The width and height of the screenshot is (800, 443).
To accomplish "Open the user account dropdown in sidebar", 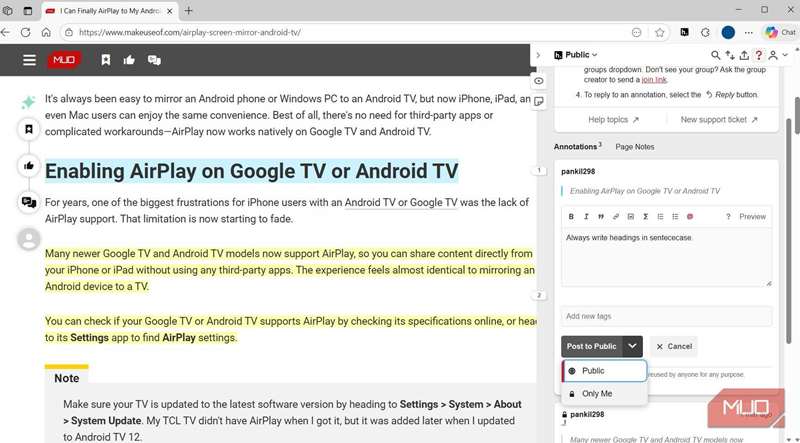I will tap(775, 55).
